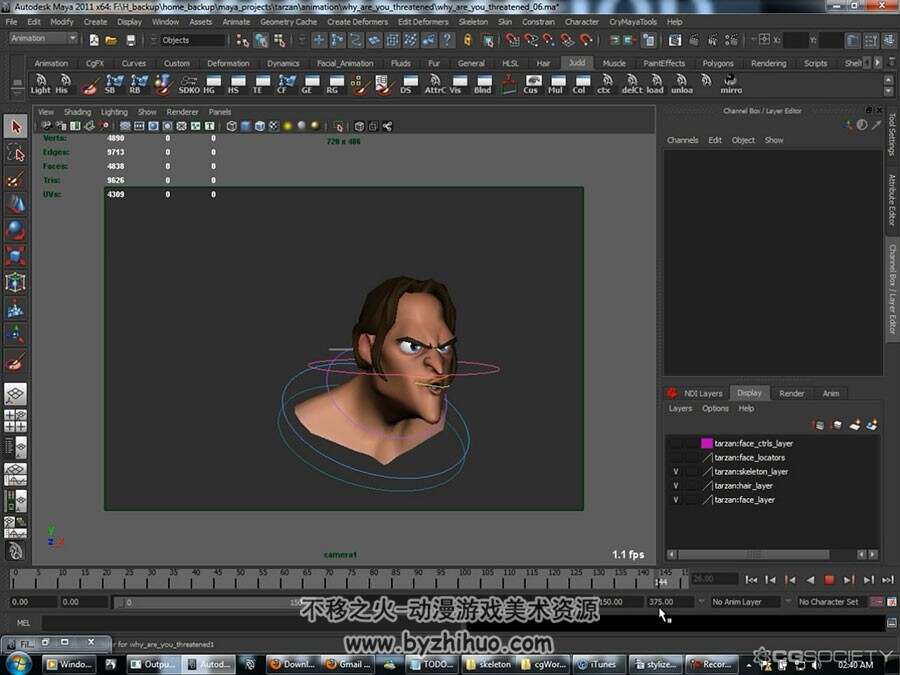The width and height of the screenshot is (900, 675).
Task: Toggle display type box of tarzan:skeleton_layer
Action: 692,472
